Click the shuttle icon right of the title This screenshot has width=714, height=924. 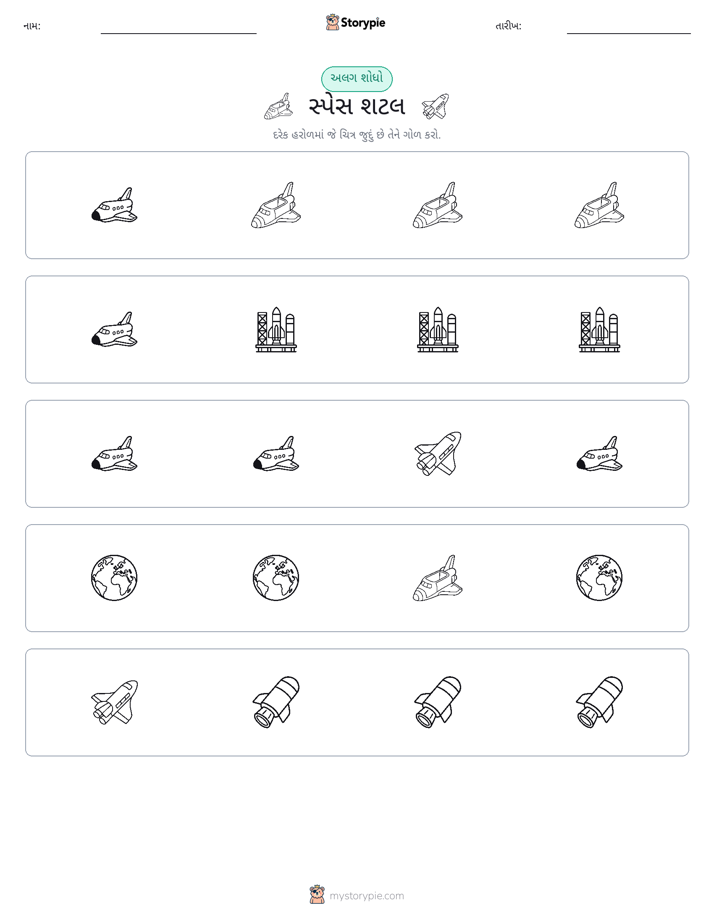coord(435,107)
